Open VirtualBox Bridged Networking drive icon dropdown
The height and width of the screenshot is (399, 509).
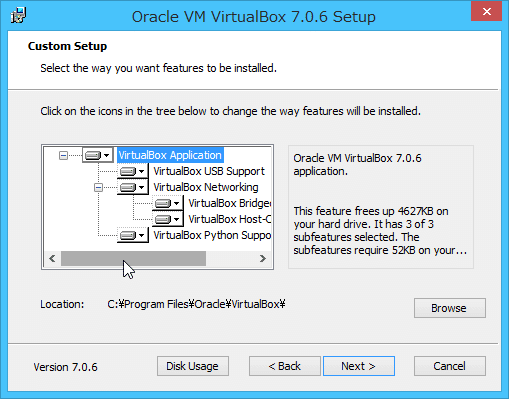click(x=167, y=203)
